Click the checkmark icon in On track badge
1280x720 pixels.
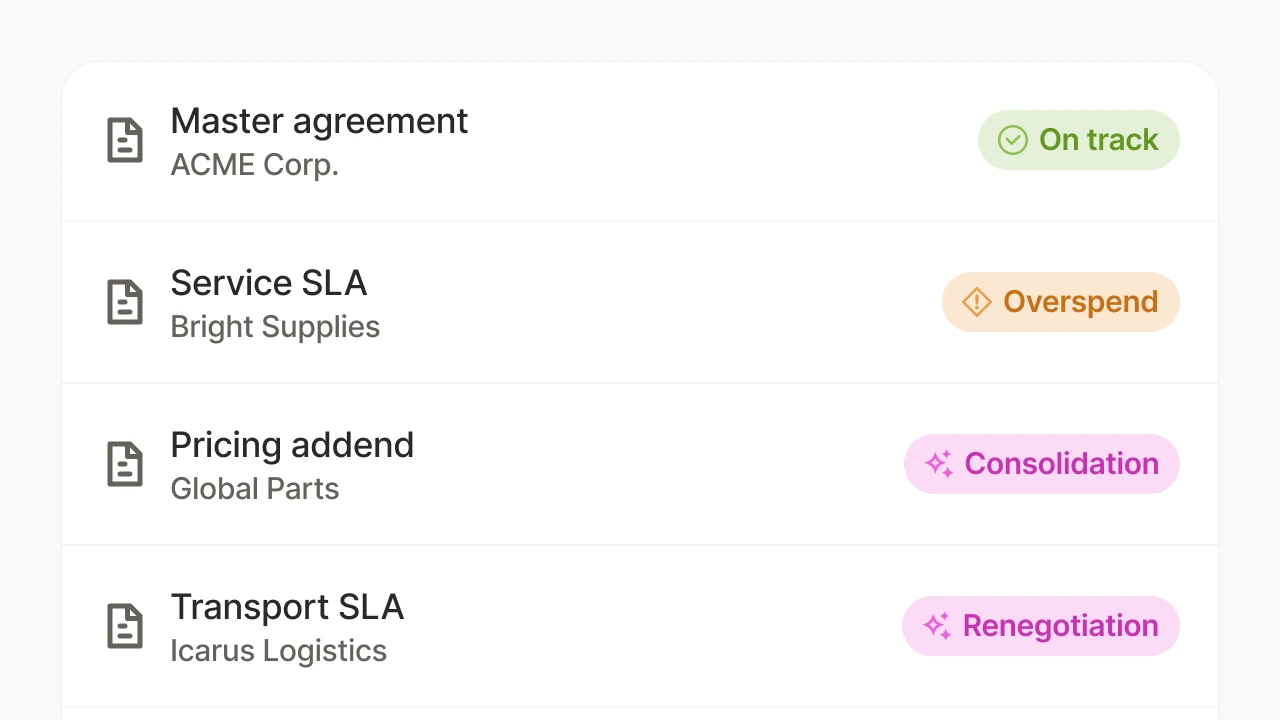point(1013,140)
